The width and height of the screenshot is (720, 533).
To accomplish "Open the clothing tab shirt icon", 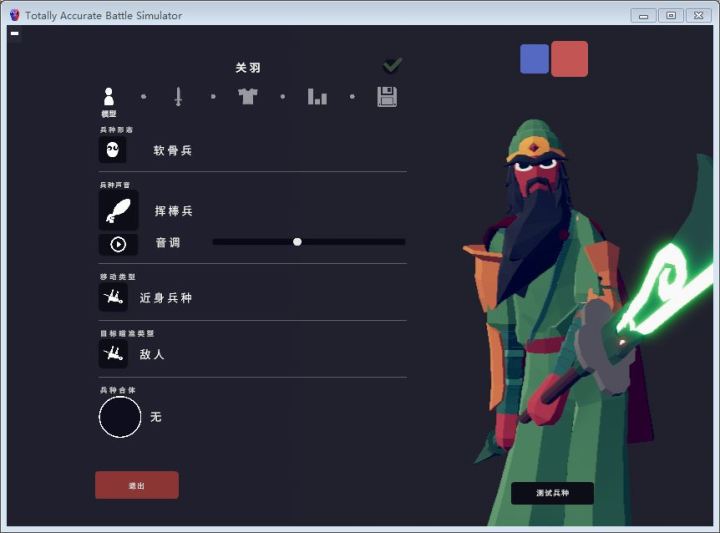I will (248, 96).
